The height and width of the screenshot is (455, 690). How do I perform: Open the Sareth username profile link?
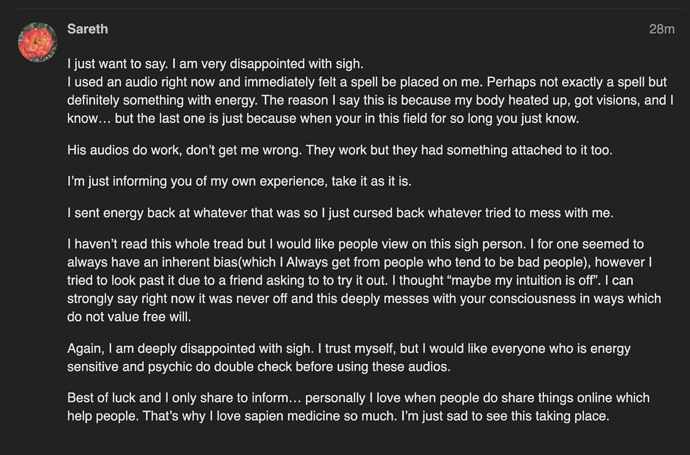(x=88, y=29)
